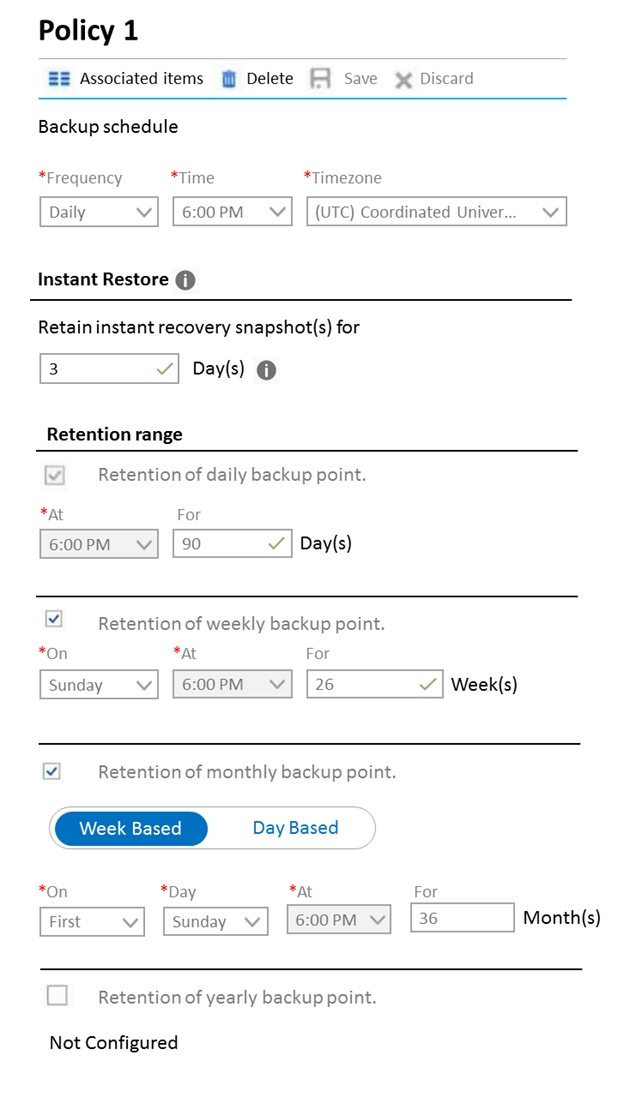
Task: Click the Delete label in toolbar
Action: [269, 78]
